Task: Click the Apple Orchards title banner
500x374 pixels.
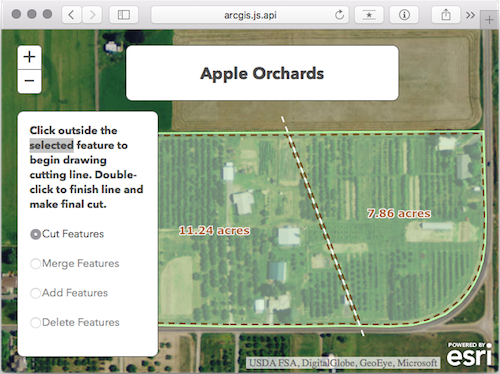Action: [262, 73]
